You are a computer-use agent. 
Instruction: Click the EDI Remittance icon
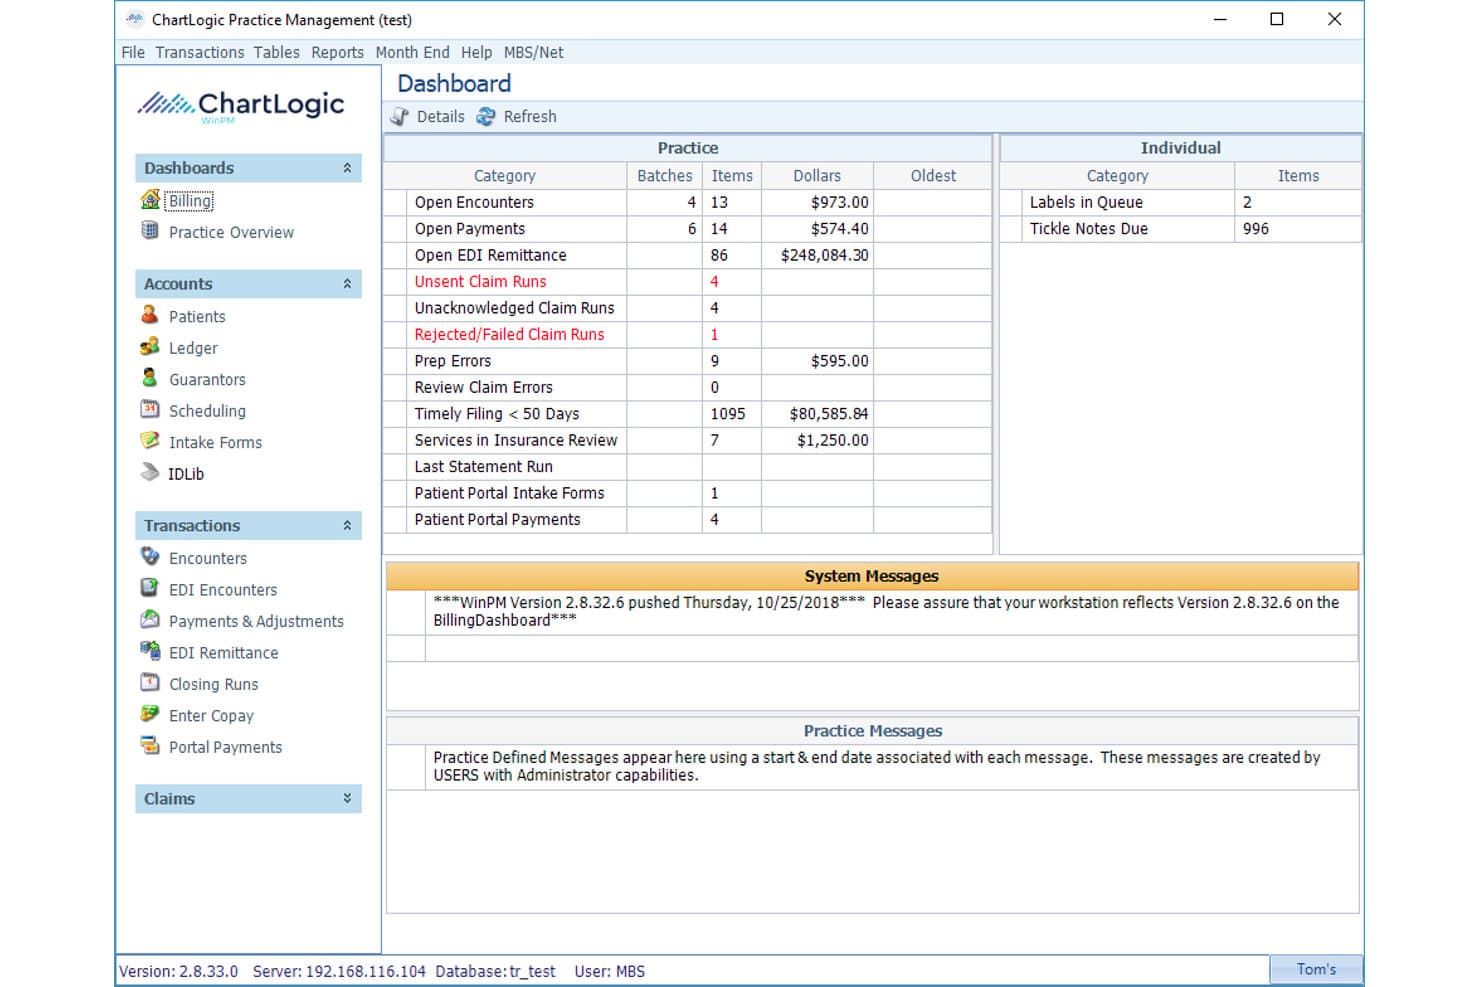[150, 652]
